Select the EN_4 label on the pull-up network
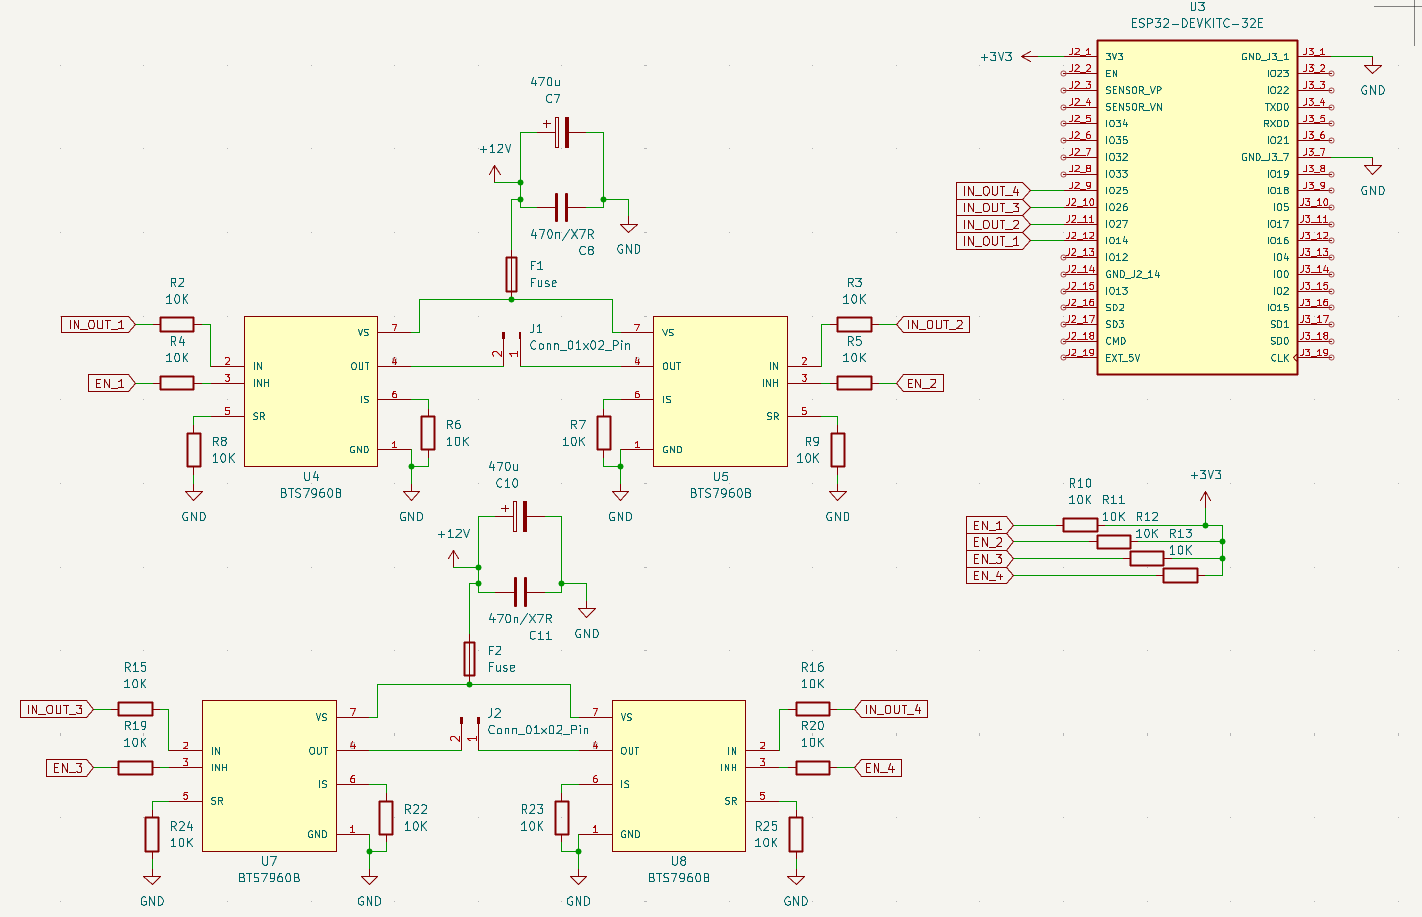Screen dimensions: 1422x917 pyautogui.click(x=990, y=575)
